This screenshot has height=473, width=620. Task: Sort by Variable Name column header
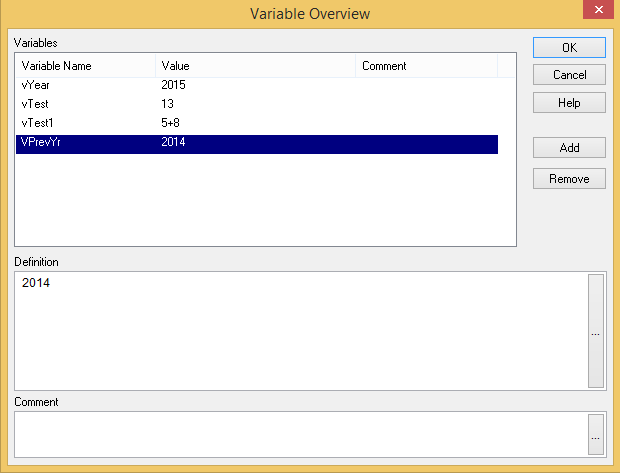(x=85, y=66)
